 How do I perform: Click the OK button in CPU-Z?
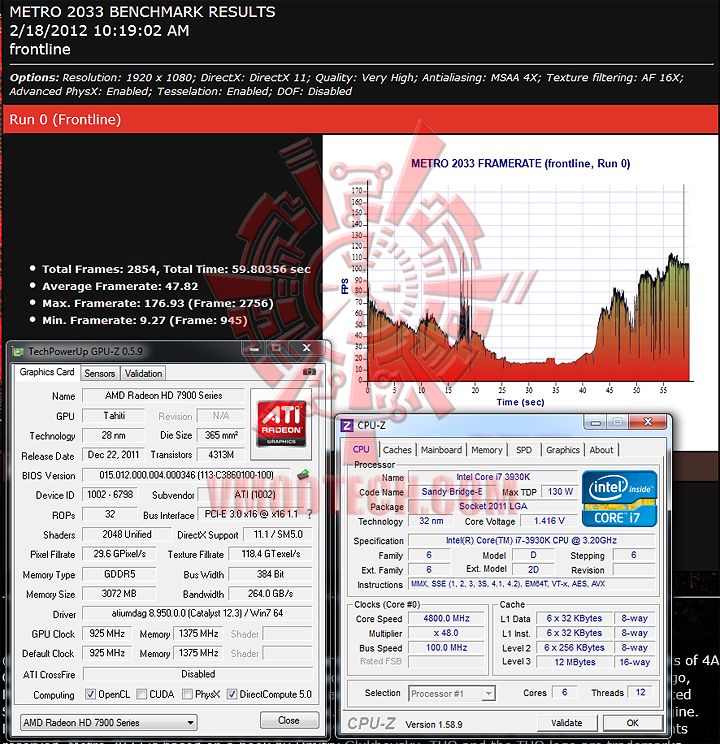coord(633,723)
